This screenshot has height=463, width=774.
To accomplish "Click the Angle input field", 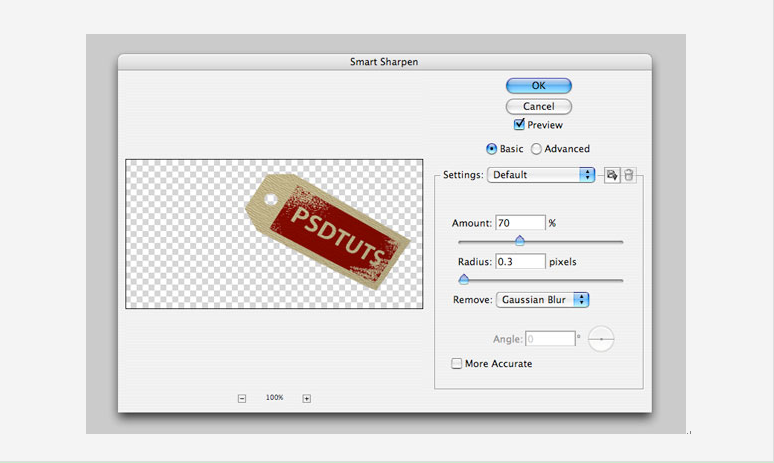I will click(x=550, y=339).
